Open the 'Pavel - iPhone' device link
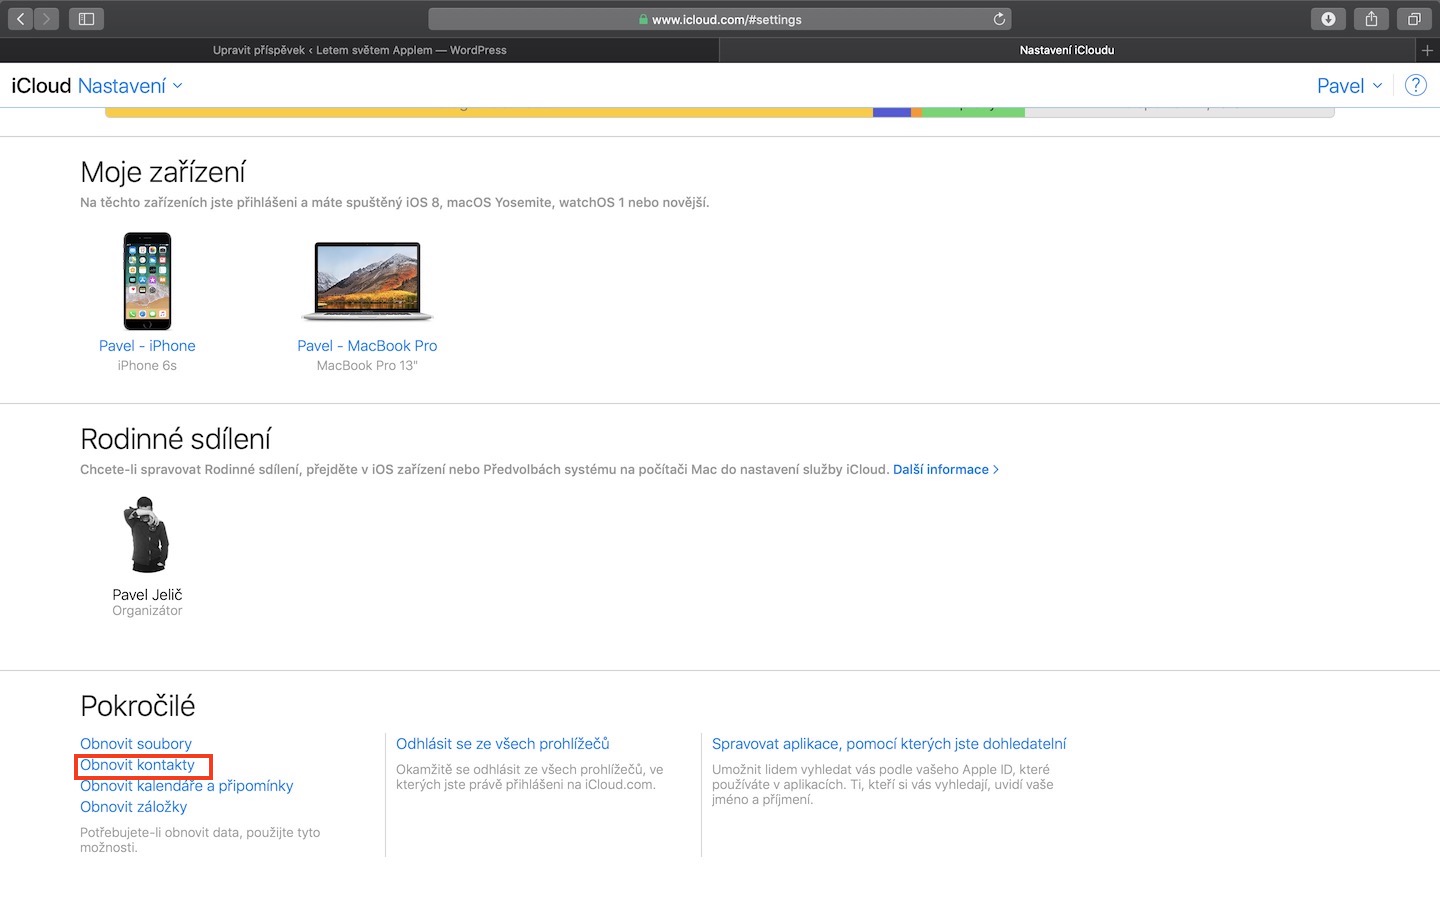Image resolution: width=1440 pixels, height=900 pixels. tap(147, 346)
